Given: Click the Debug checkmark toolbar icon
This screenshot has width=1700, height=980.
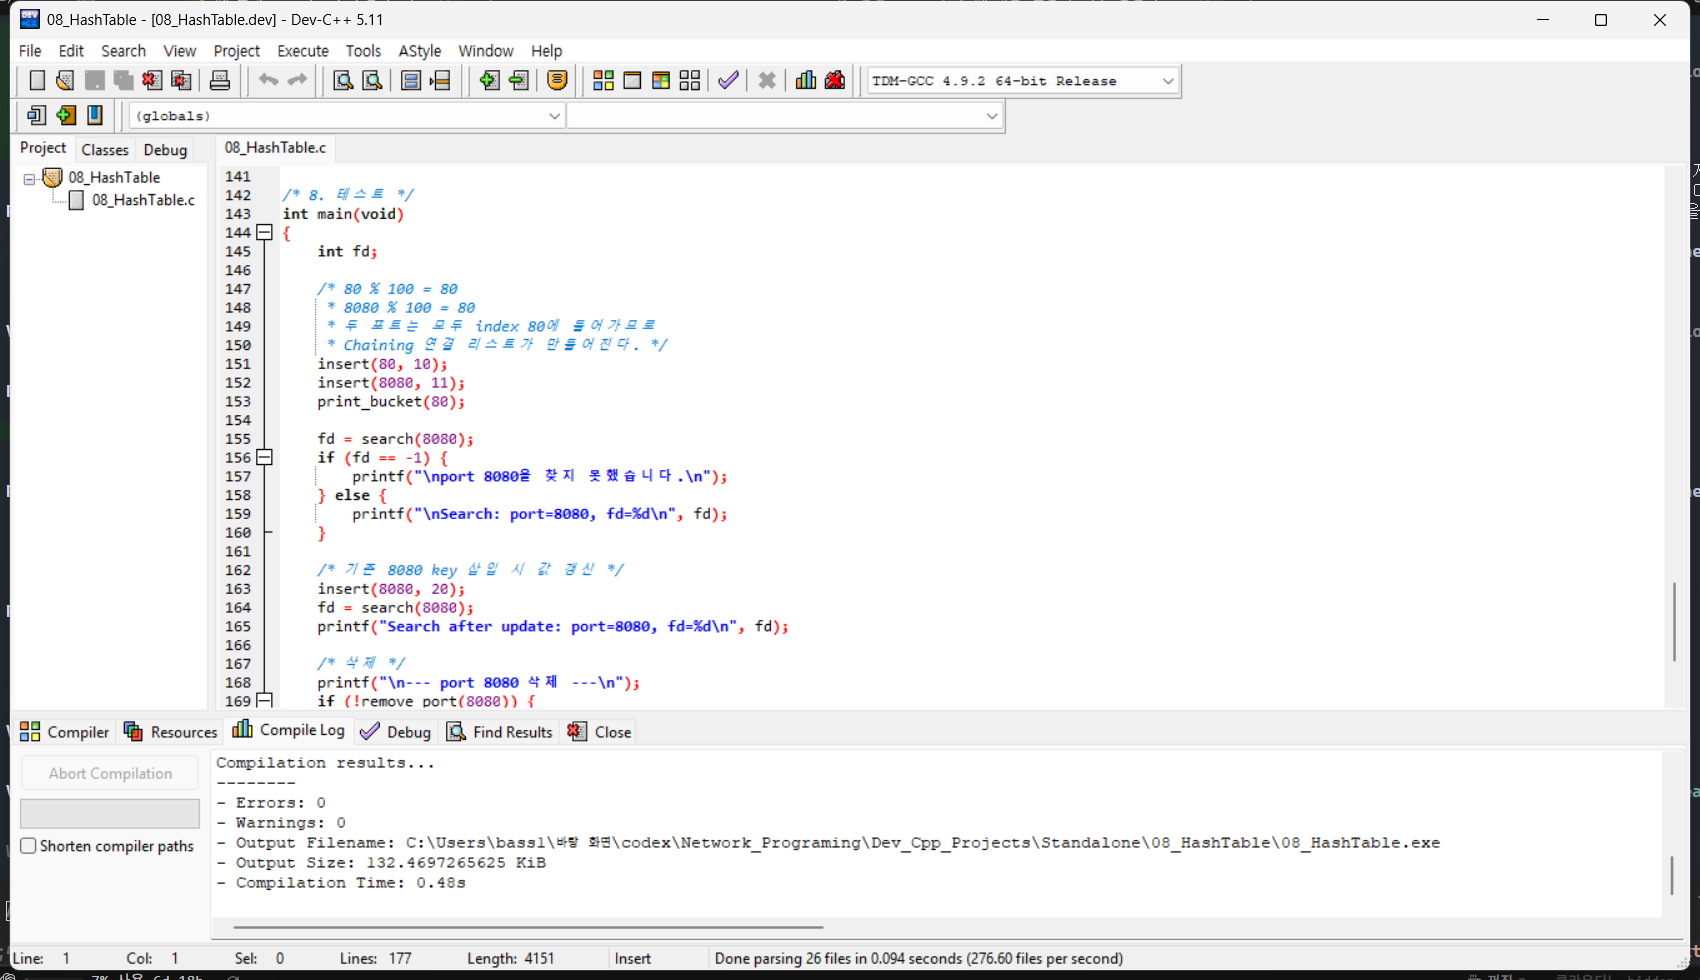Looking at the screenshot, I should point(728,81).
